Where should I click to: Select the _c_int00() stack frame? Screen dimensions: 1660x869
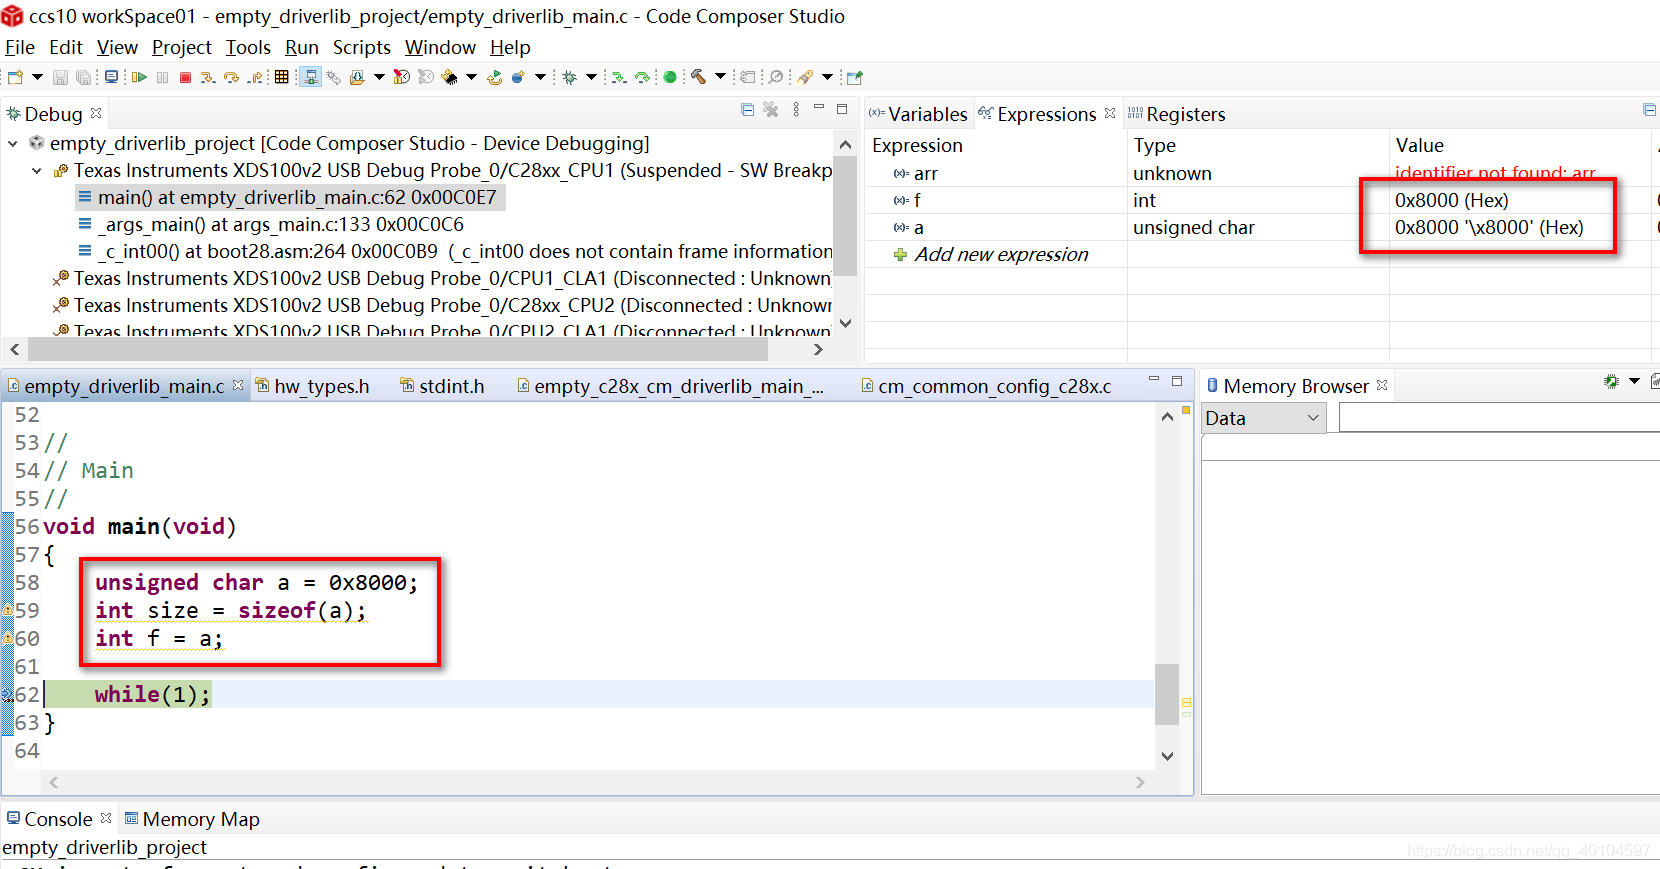455,252
